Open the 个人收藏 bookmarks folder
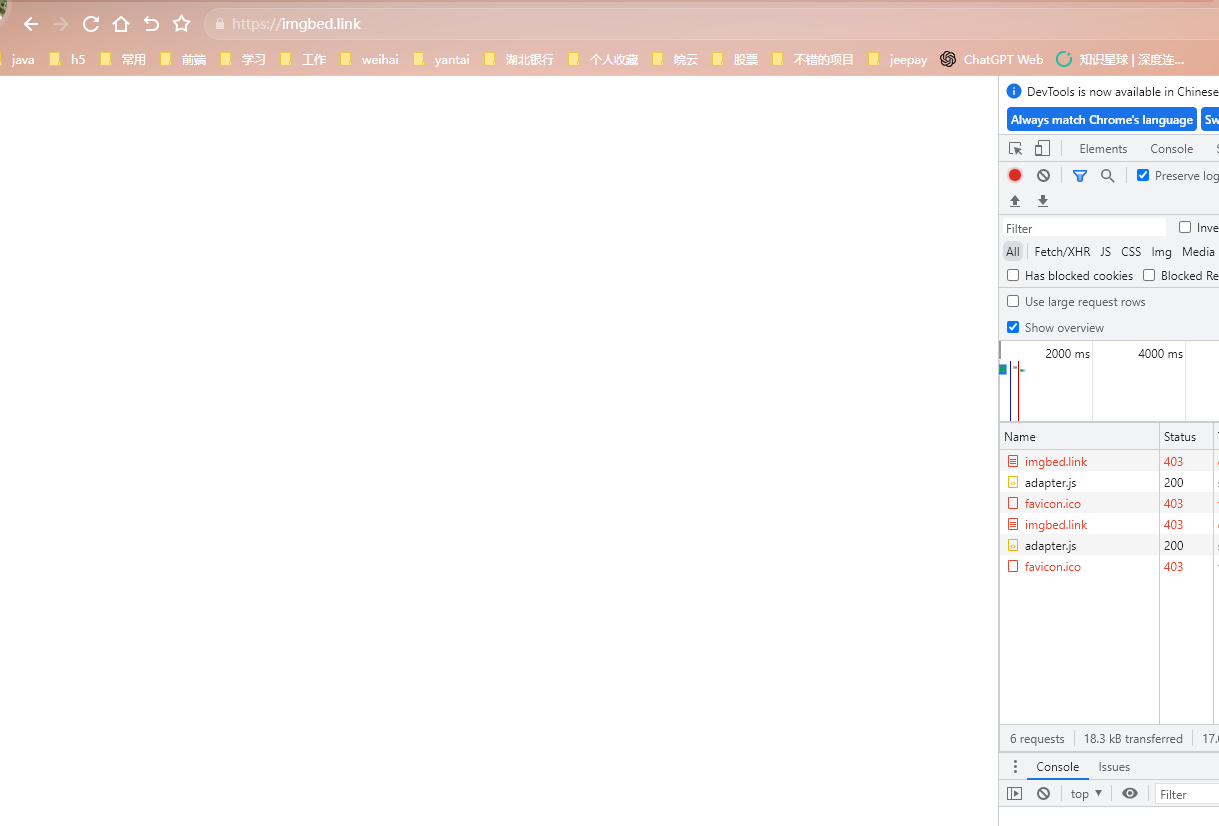The image size is (1219, 826). coord(603,60)
